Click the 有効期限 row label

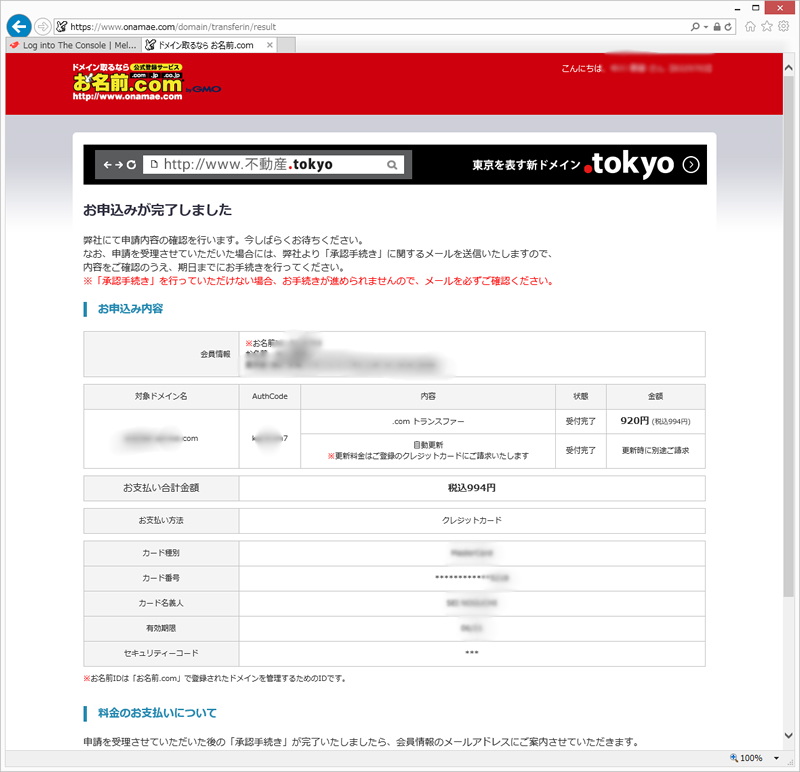pos(161,628)
